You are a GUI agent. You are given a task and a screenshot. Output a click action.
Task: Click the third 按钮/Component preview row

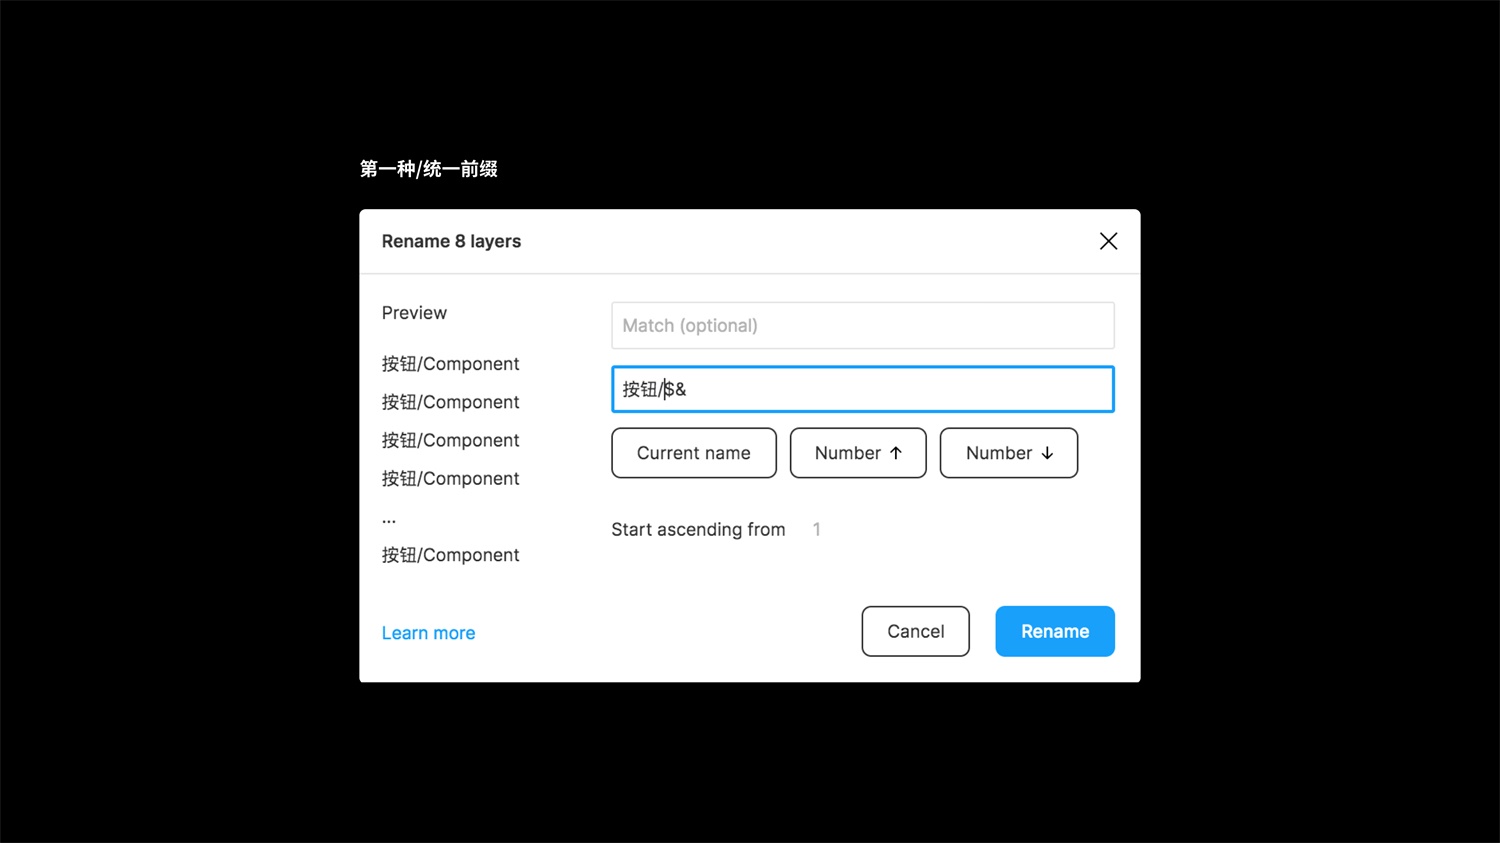point(450,439)
